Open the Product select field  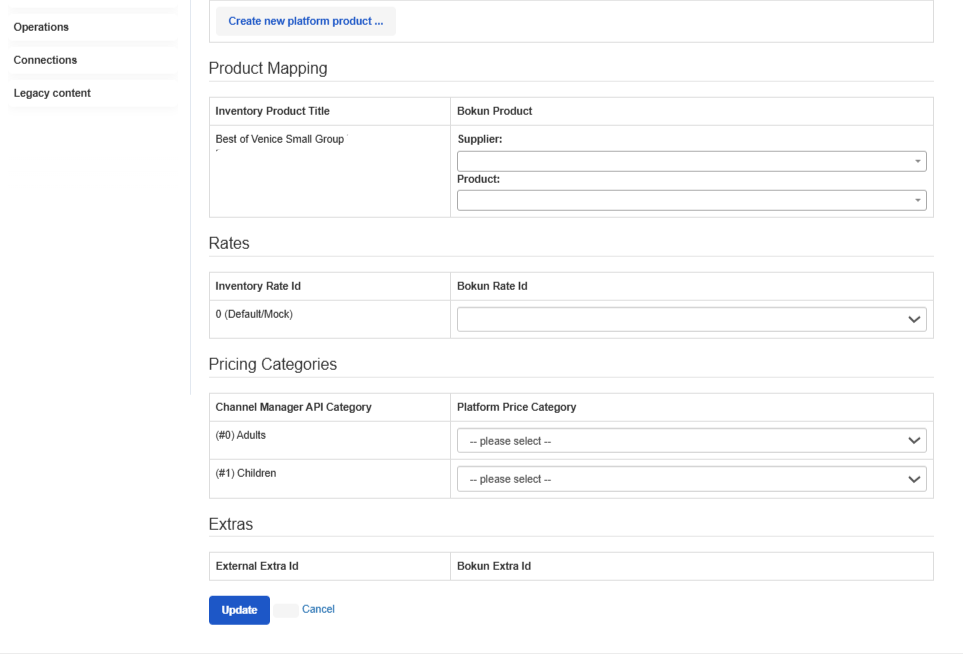(692, 200)
